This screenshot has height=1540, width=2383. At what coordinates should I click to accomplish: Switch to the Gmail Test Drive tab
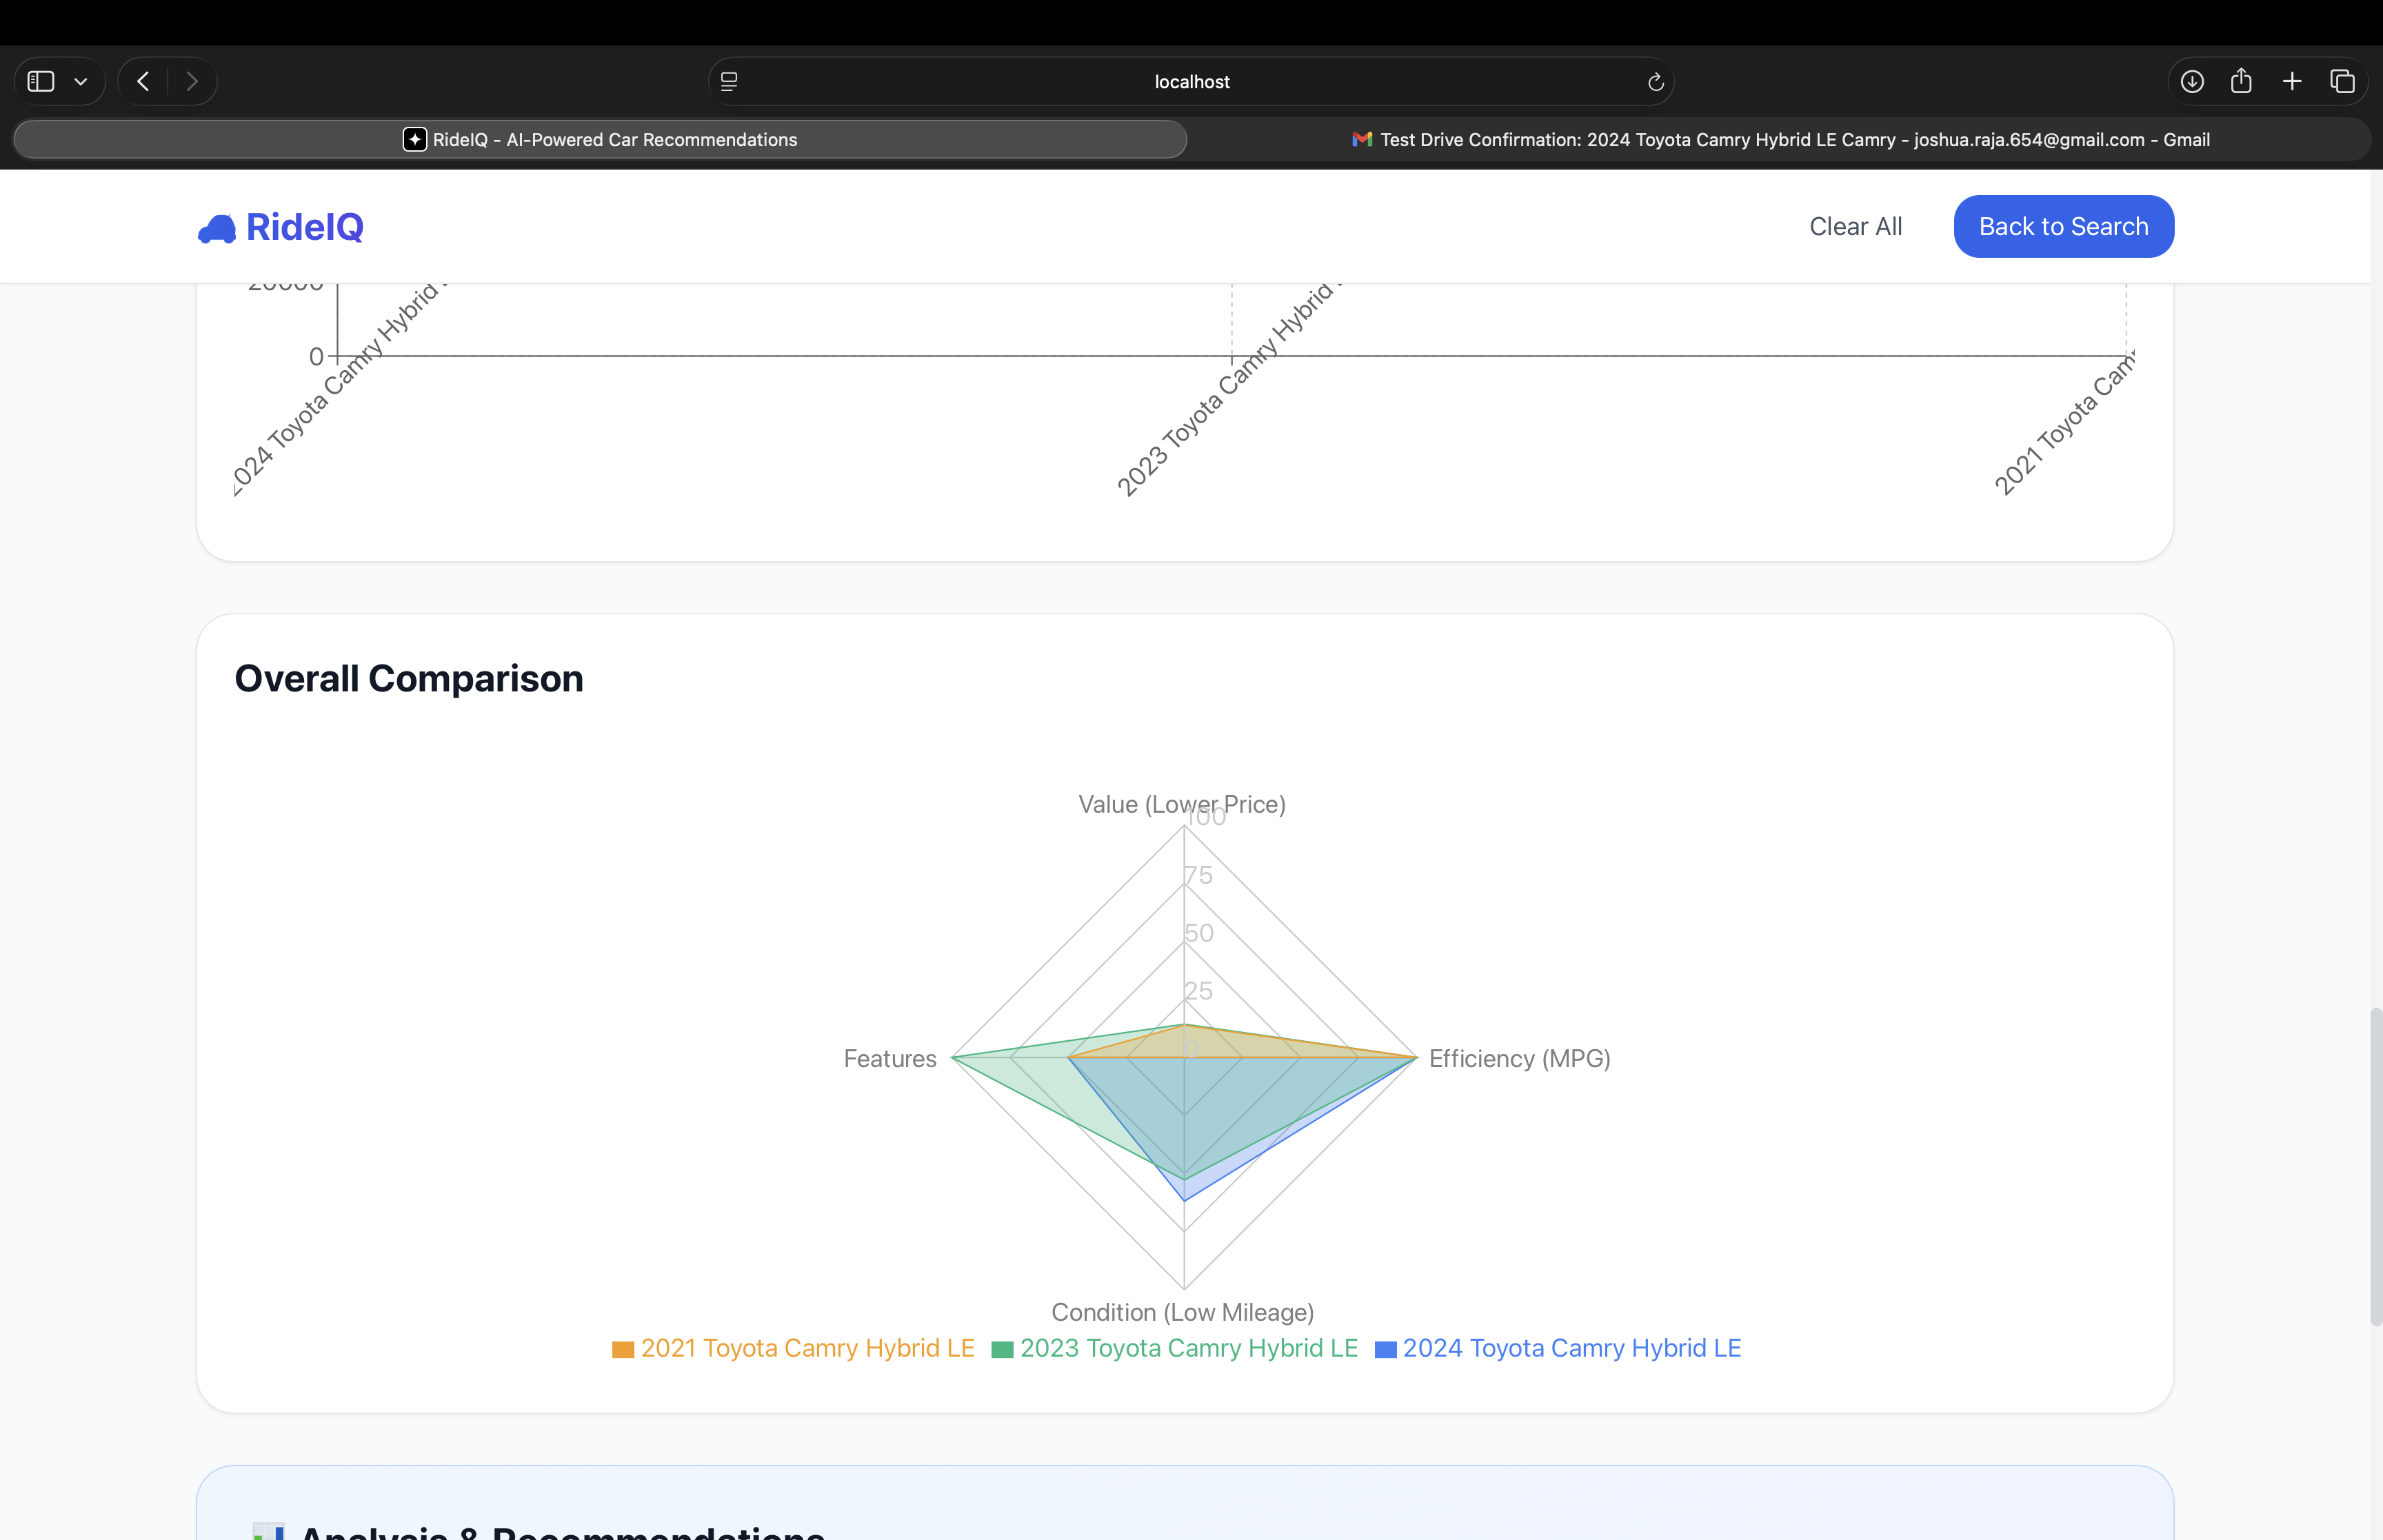[x=1780, y=140]
